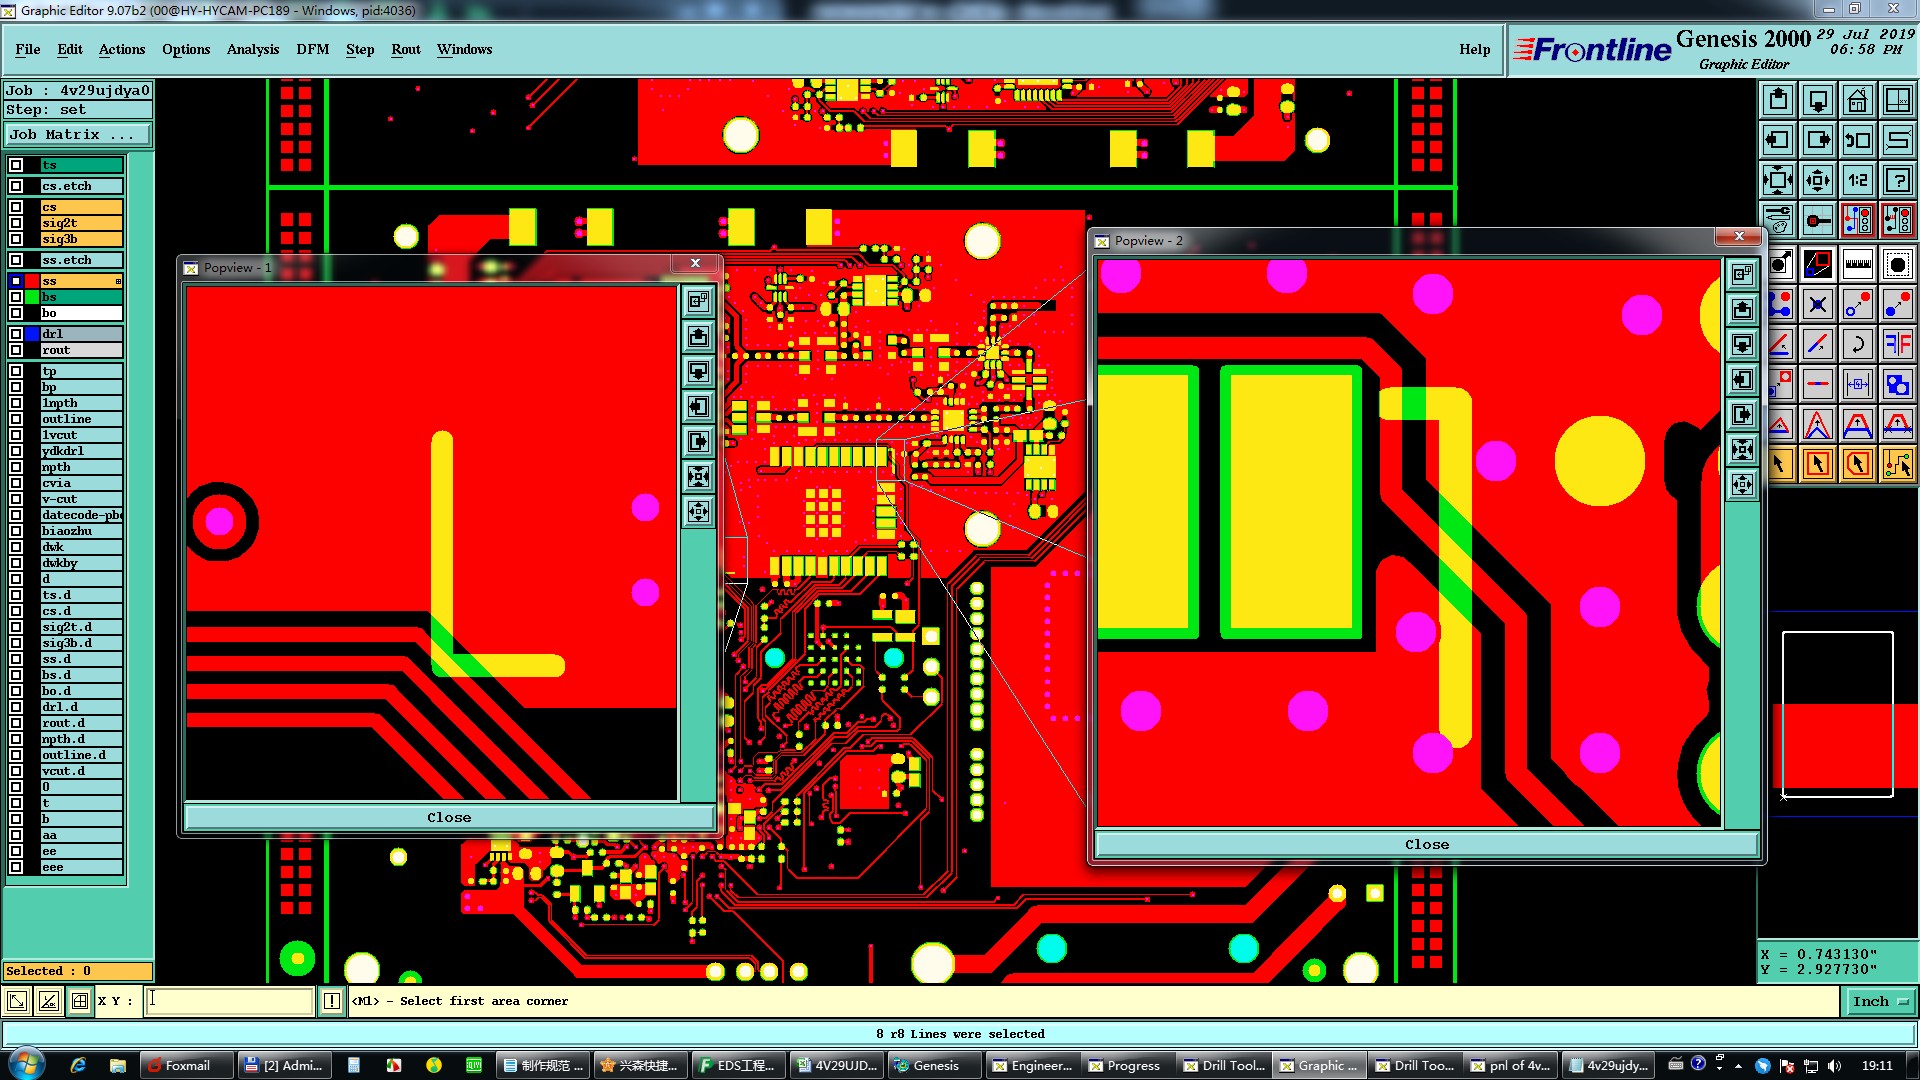Click the XY grid zoom icon
The image size is (1920, 1080).
[x=1898, y=100]
